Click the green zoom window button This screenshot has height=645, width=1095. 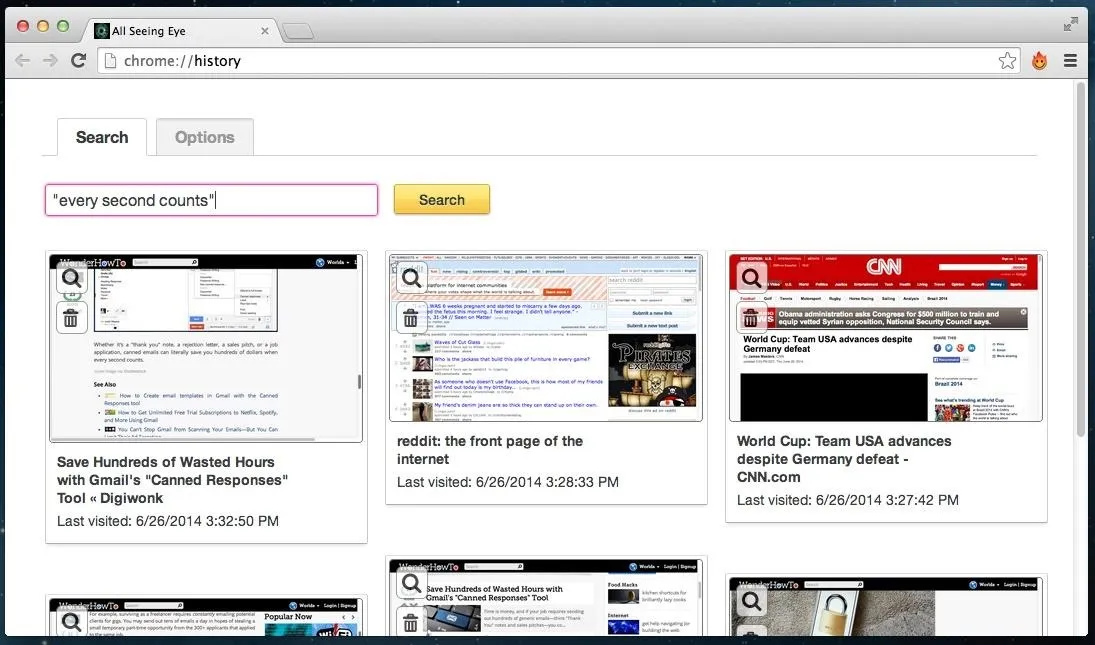pyautogui.click(x=63, y=26)
